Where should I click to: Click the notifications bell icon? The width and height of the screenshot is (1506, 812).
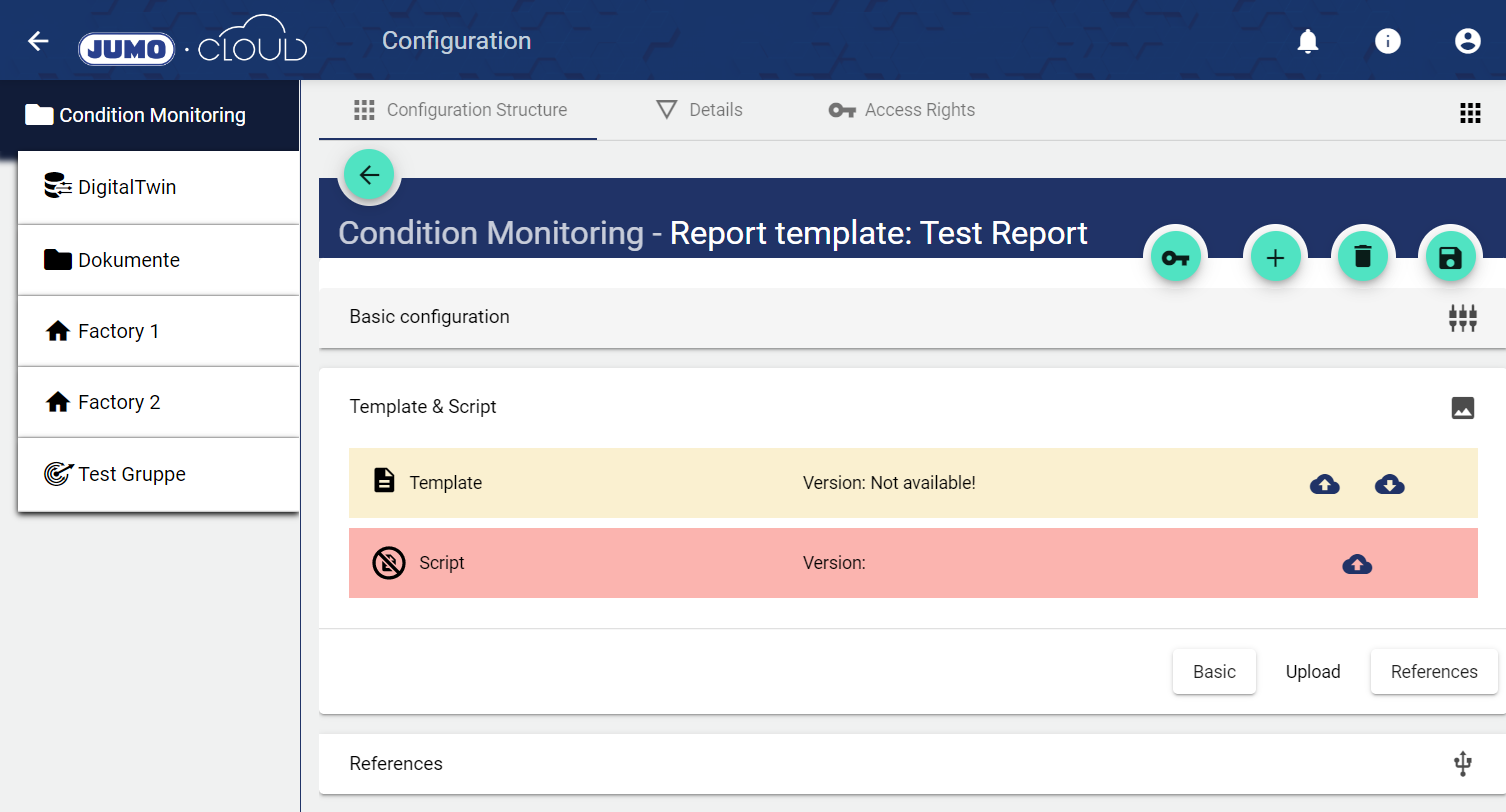[1307, 41]
